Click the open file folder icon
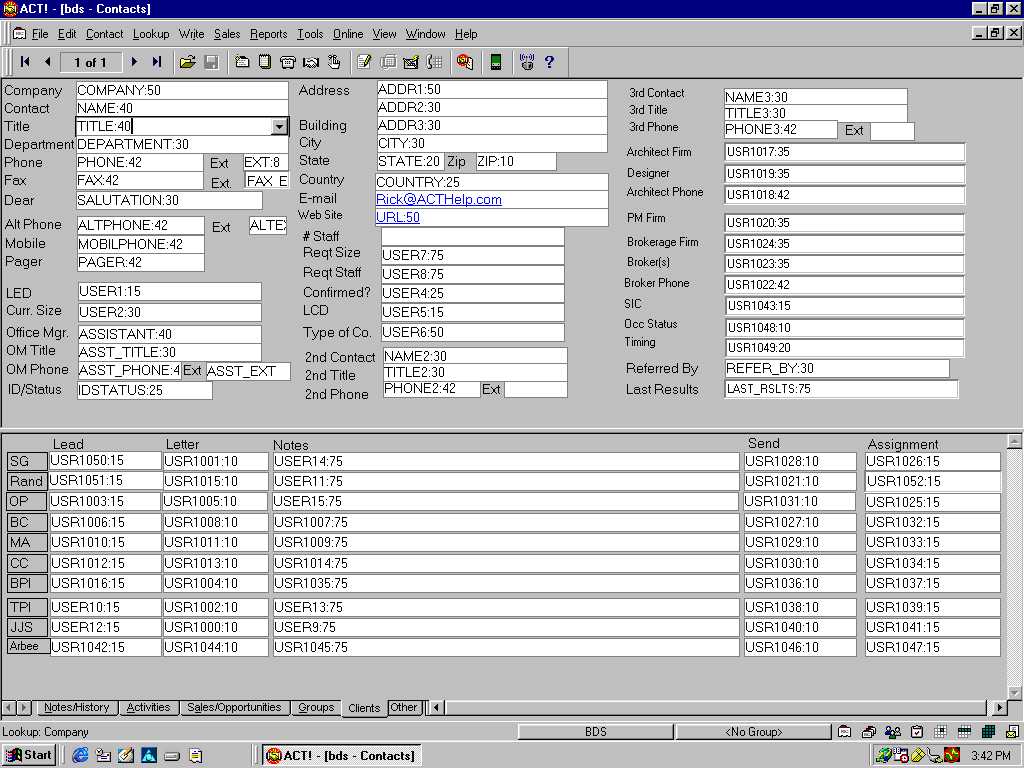 pos(187,62)
